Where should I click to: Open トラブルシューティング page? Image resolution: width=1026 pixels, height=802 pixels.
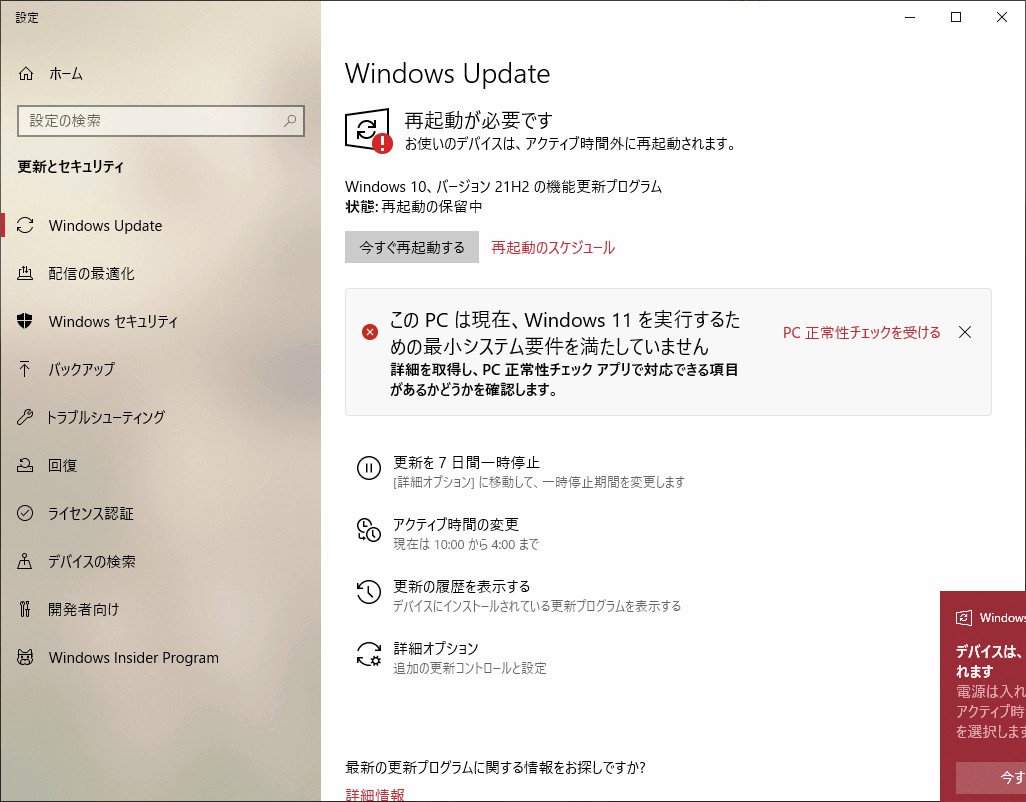coord(160,417)
